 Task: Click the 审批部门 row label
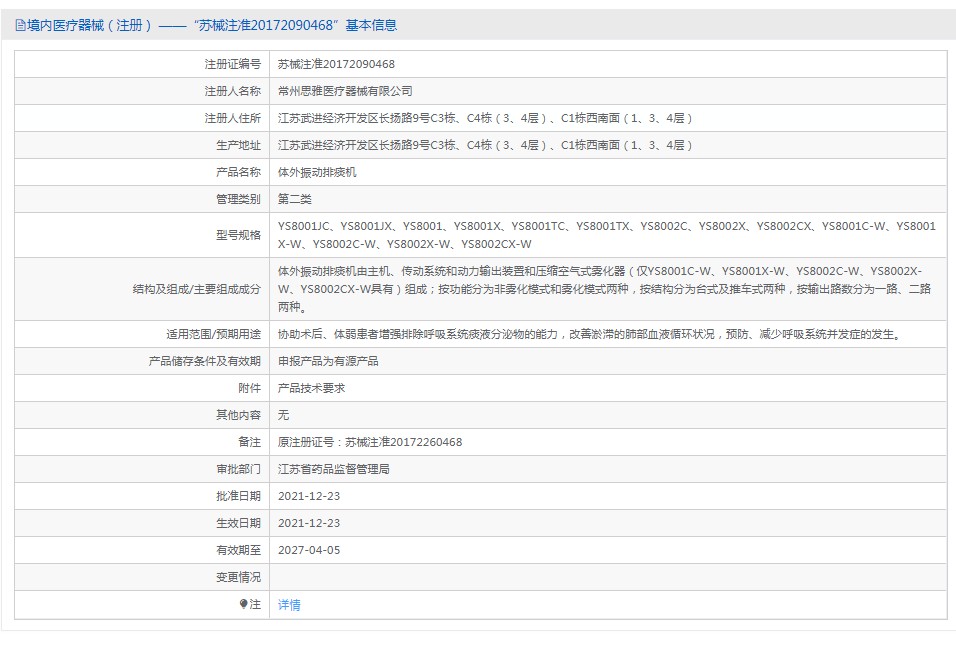238,469
